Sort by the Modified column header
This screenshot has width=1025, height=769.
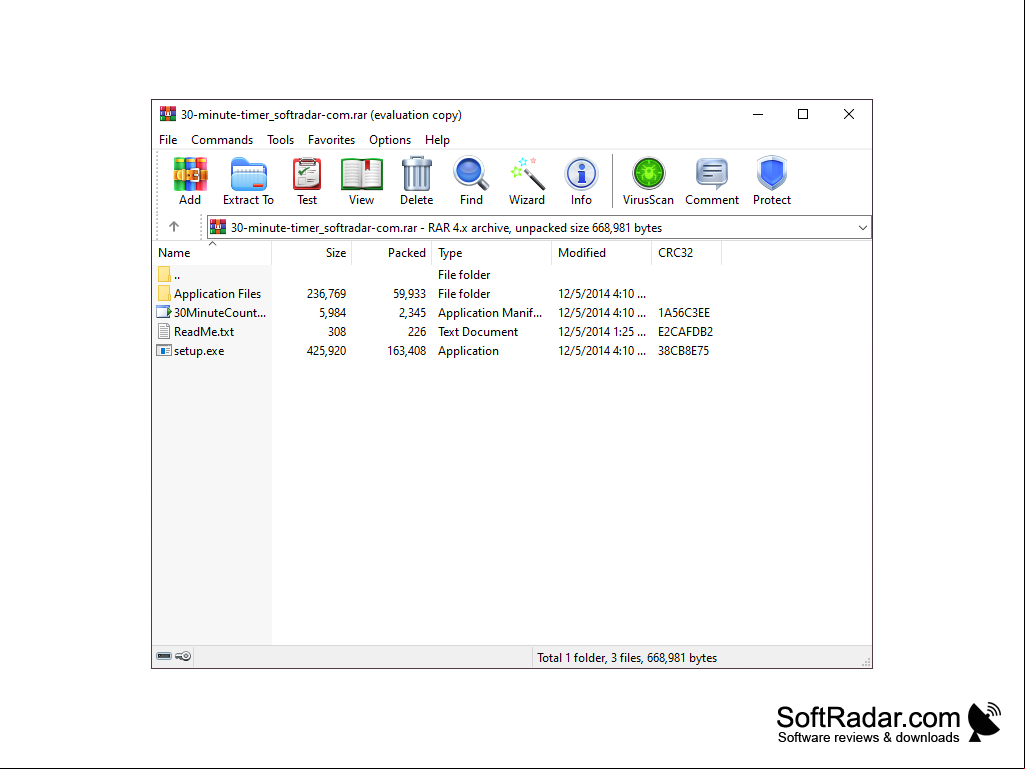pyautogui.click(x=601, y=252)
